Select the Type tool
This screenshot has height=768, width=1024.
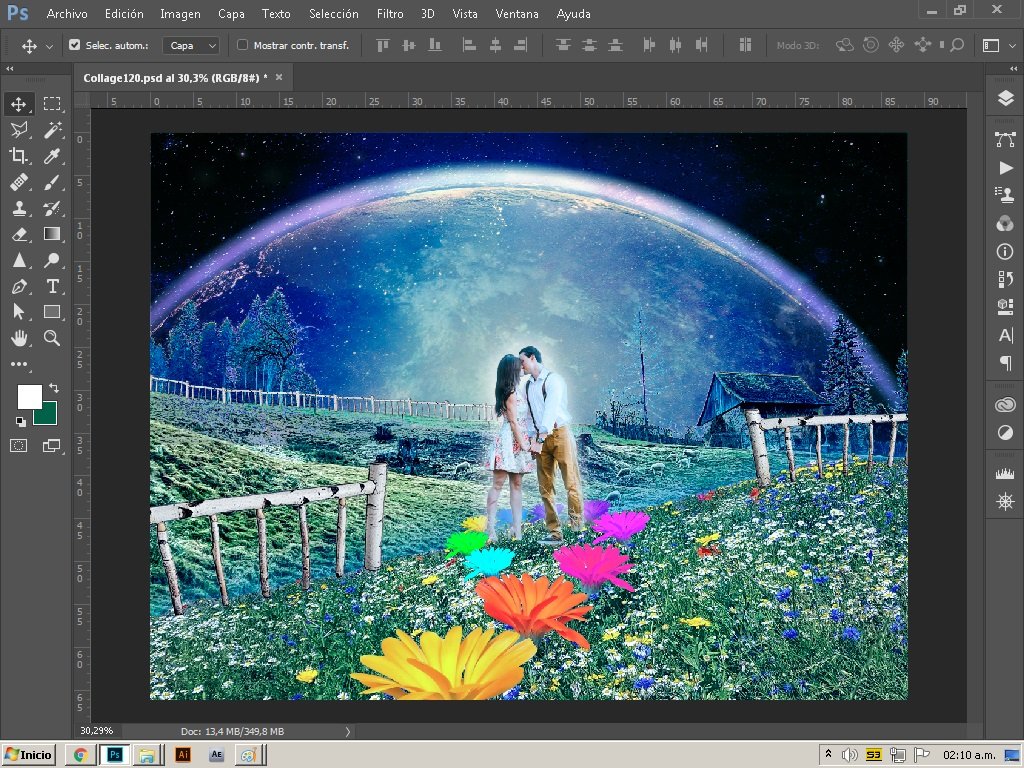click(x=52, y=286)
